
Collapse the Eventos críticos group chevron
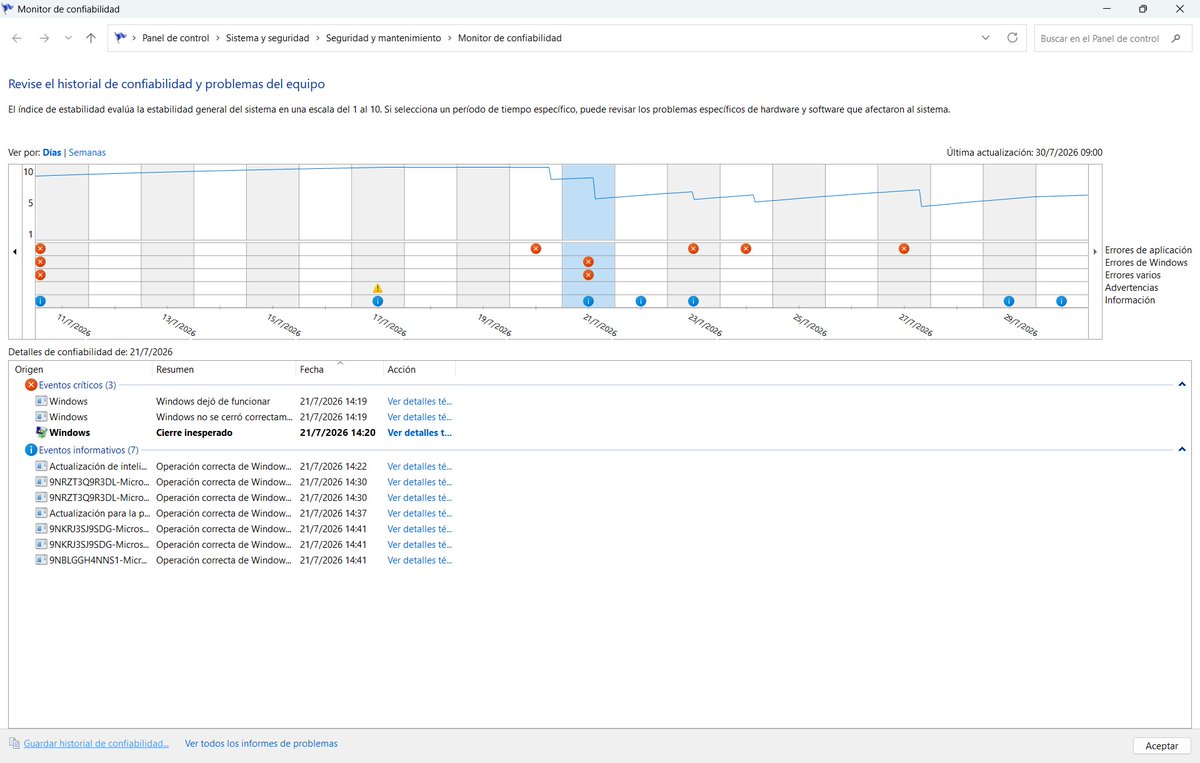click(1181, 385)
